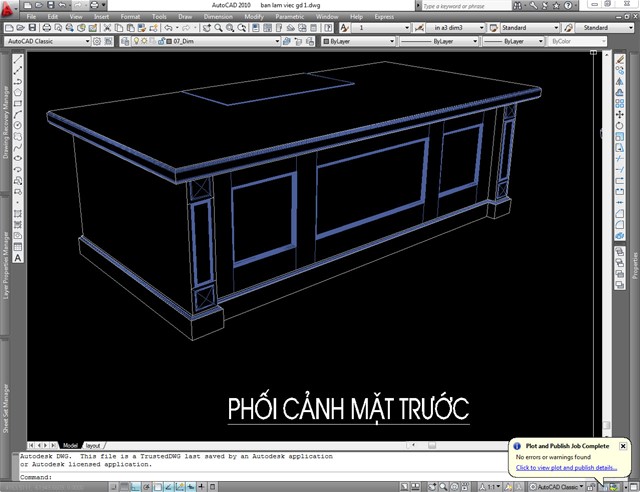Select the Line tool in Draw toolbar

[18, 60]
